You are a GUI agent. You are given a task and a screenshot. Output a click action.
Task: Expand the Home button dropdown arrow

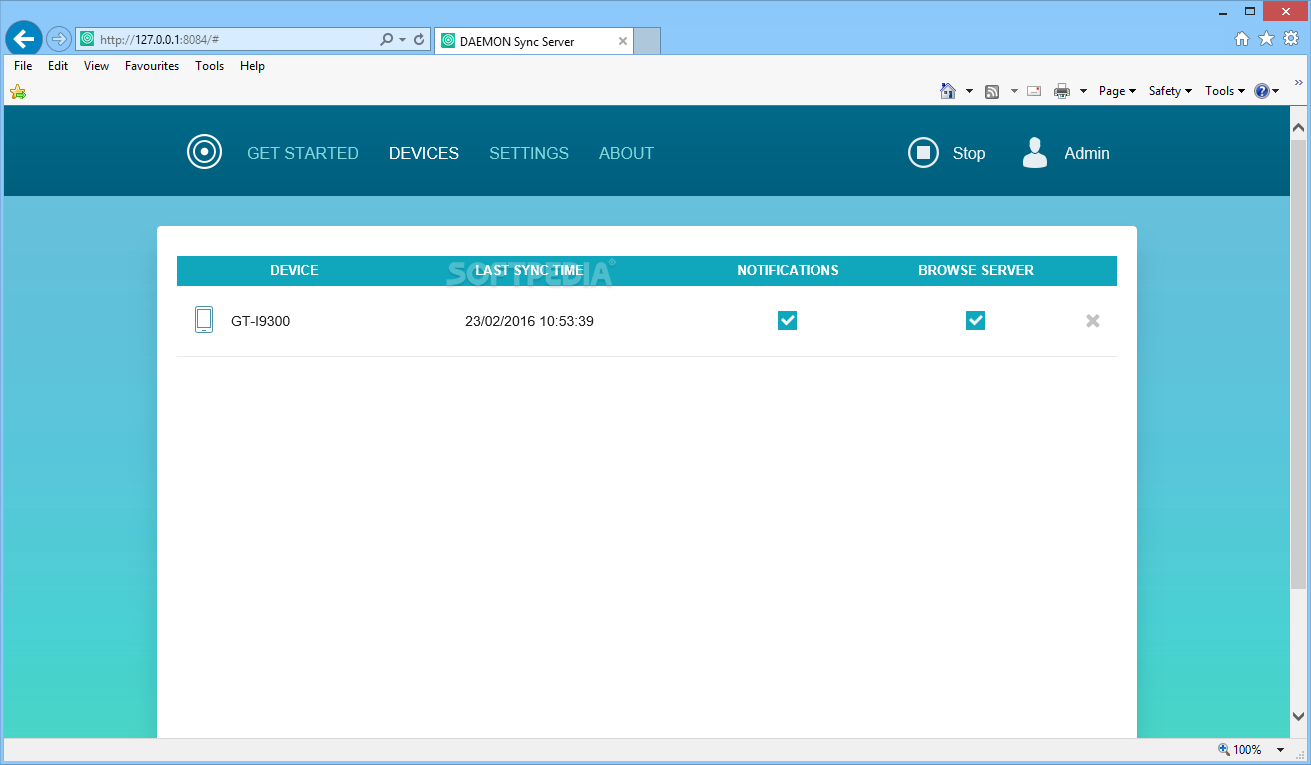click(969, 91)
